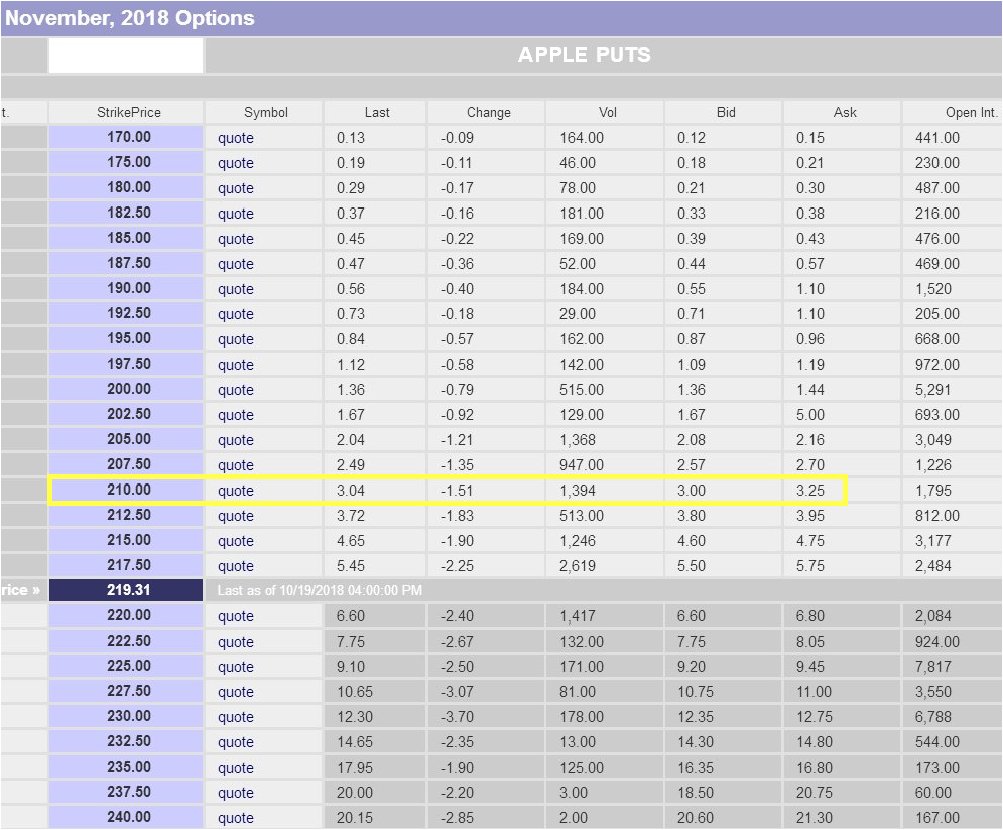1003x830 pixels.
Task: Select the 441.00 open interest cell
Action: pos(952,137)
